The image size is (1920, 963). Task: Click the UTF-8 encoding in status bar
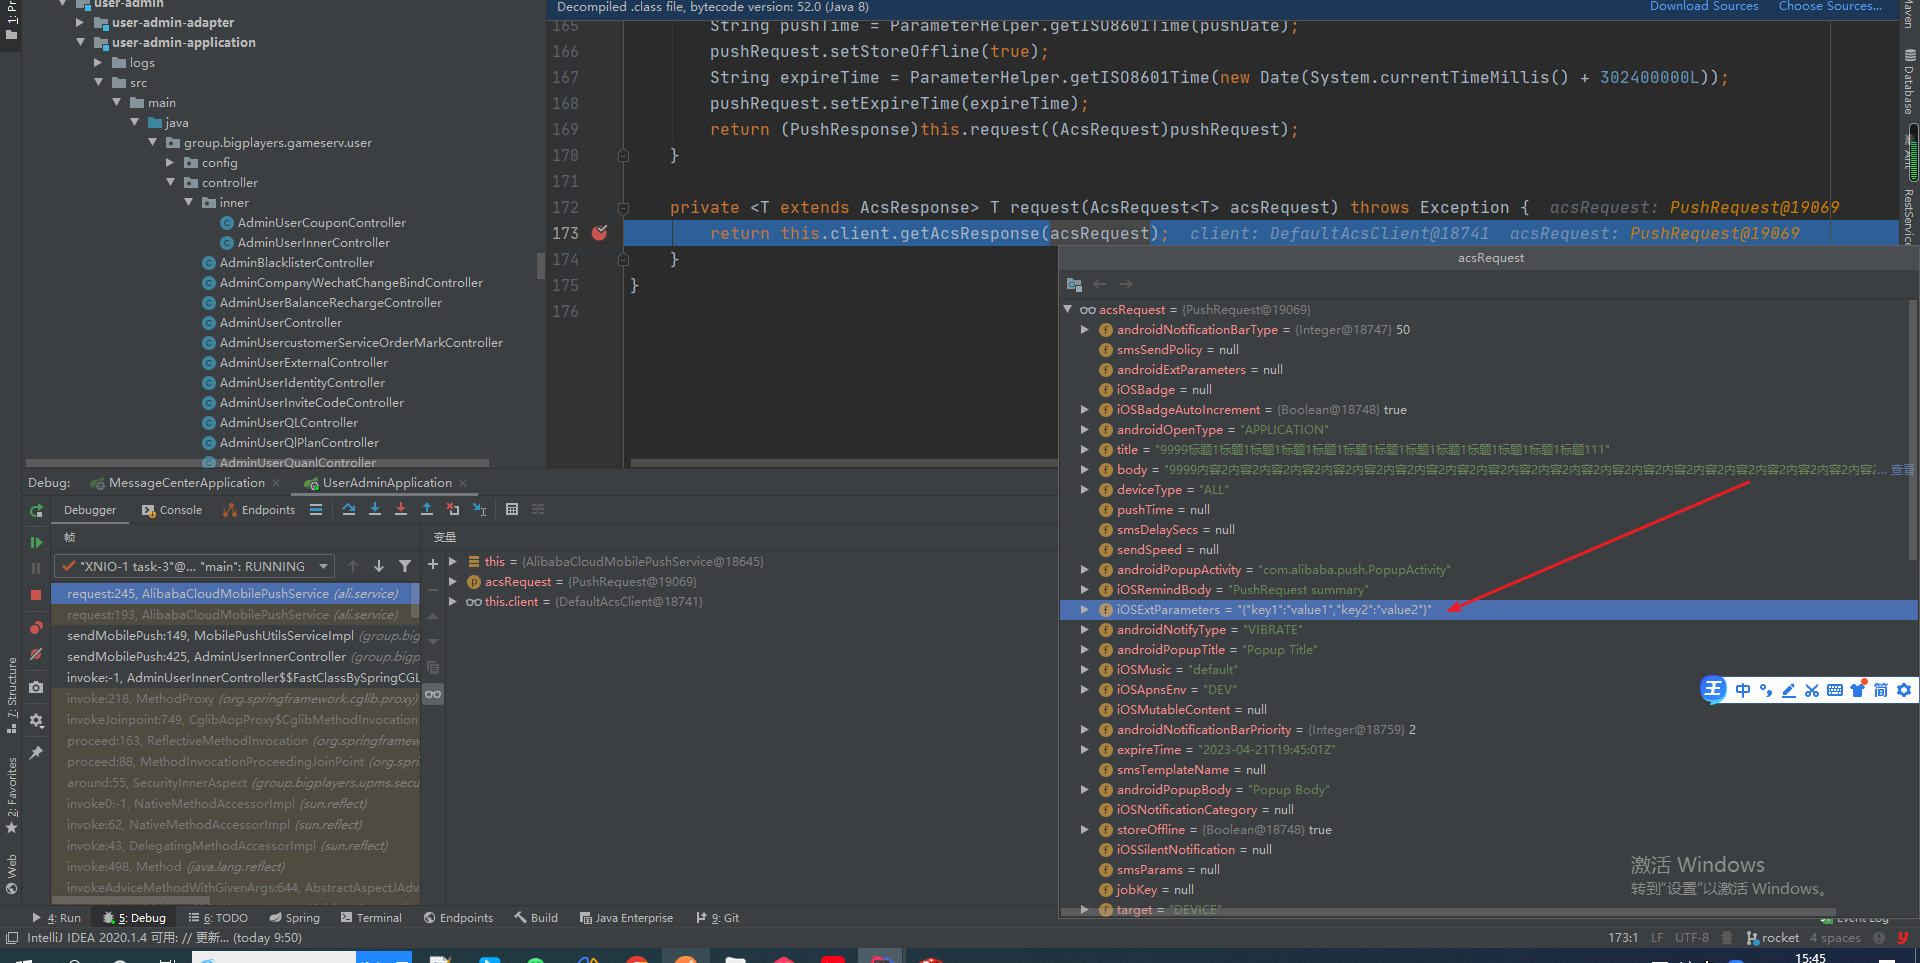[x=1692, y=938]
